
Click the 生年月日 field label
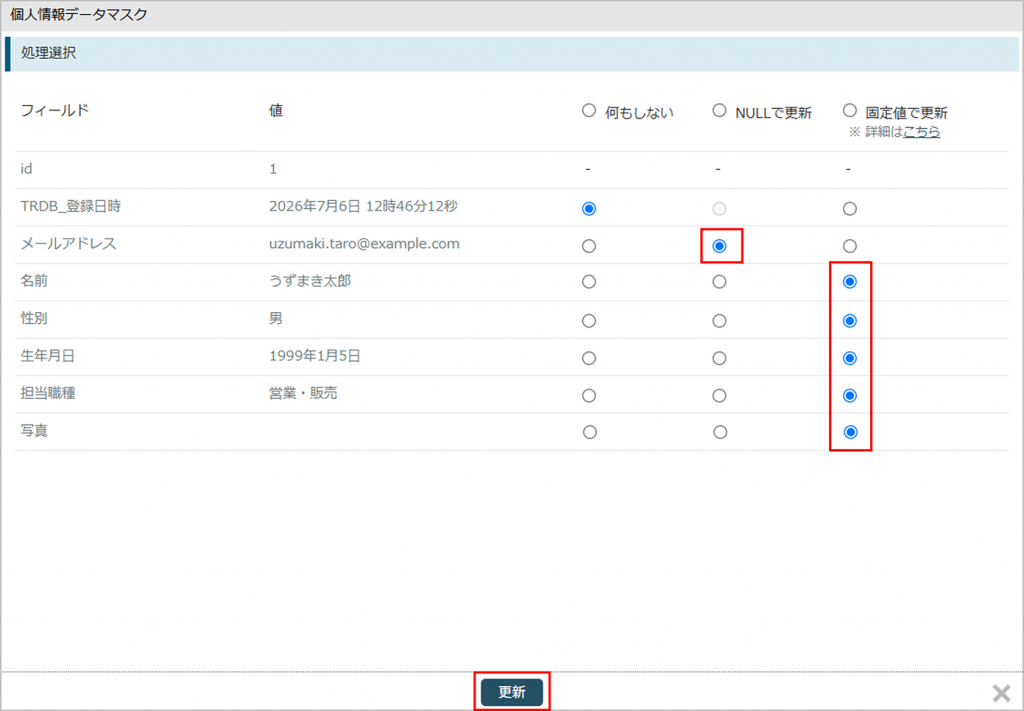(48, 356)
